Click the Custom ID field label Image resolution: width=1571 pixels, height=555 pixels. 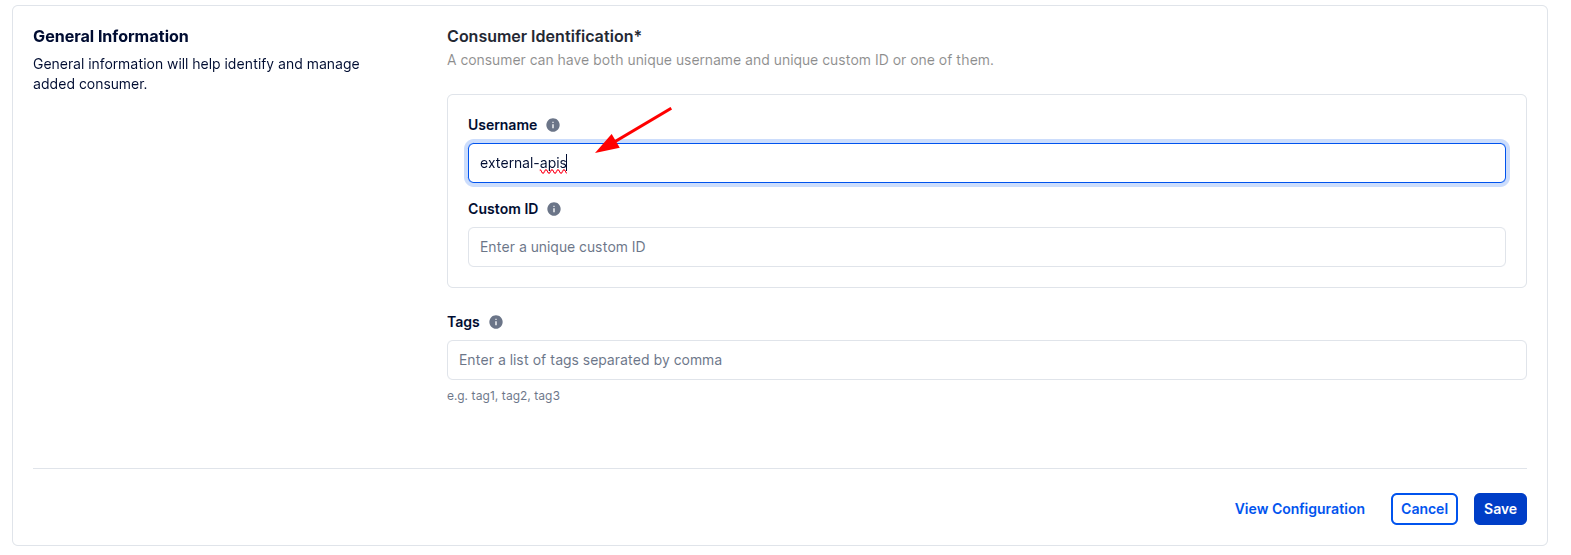point(503,209)
